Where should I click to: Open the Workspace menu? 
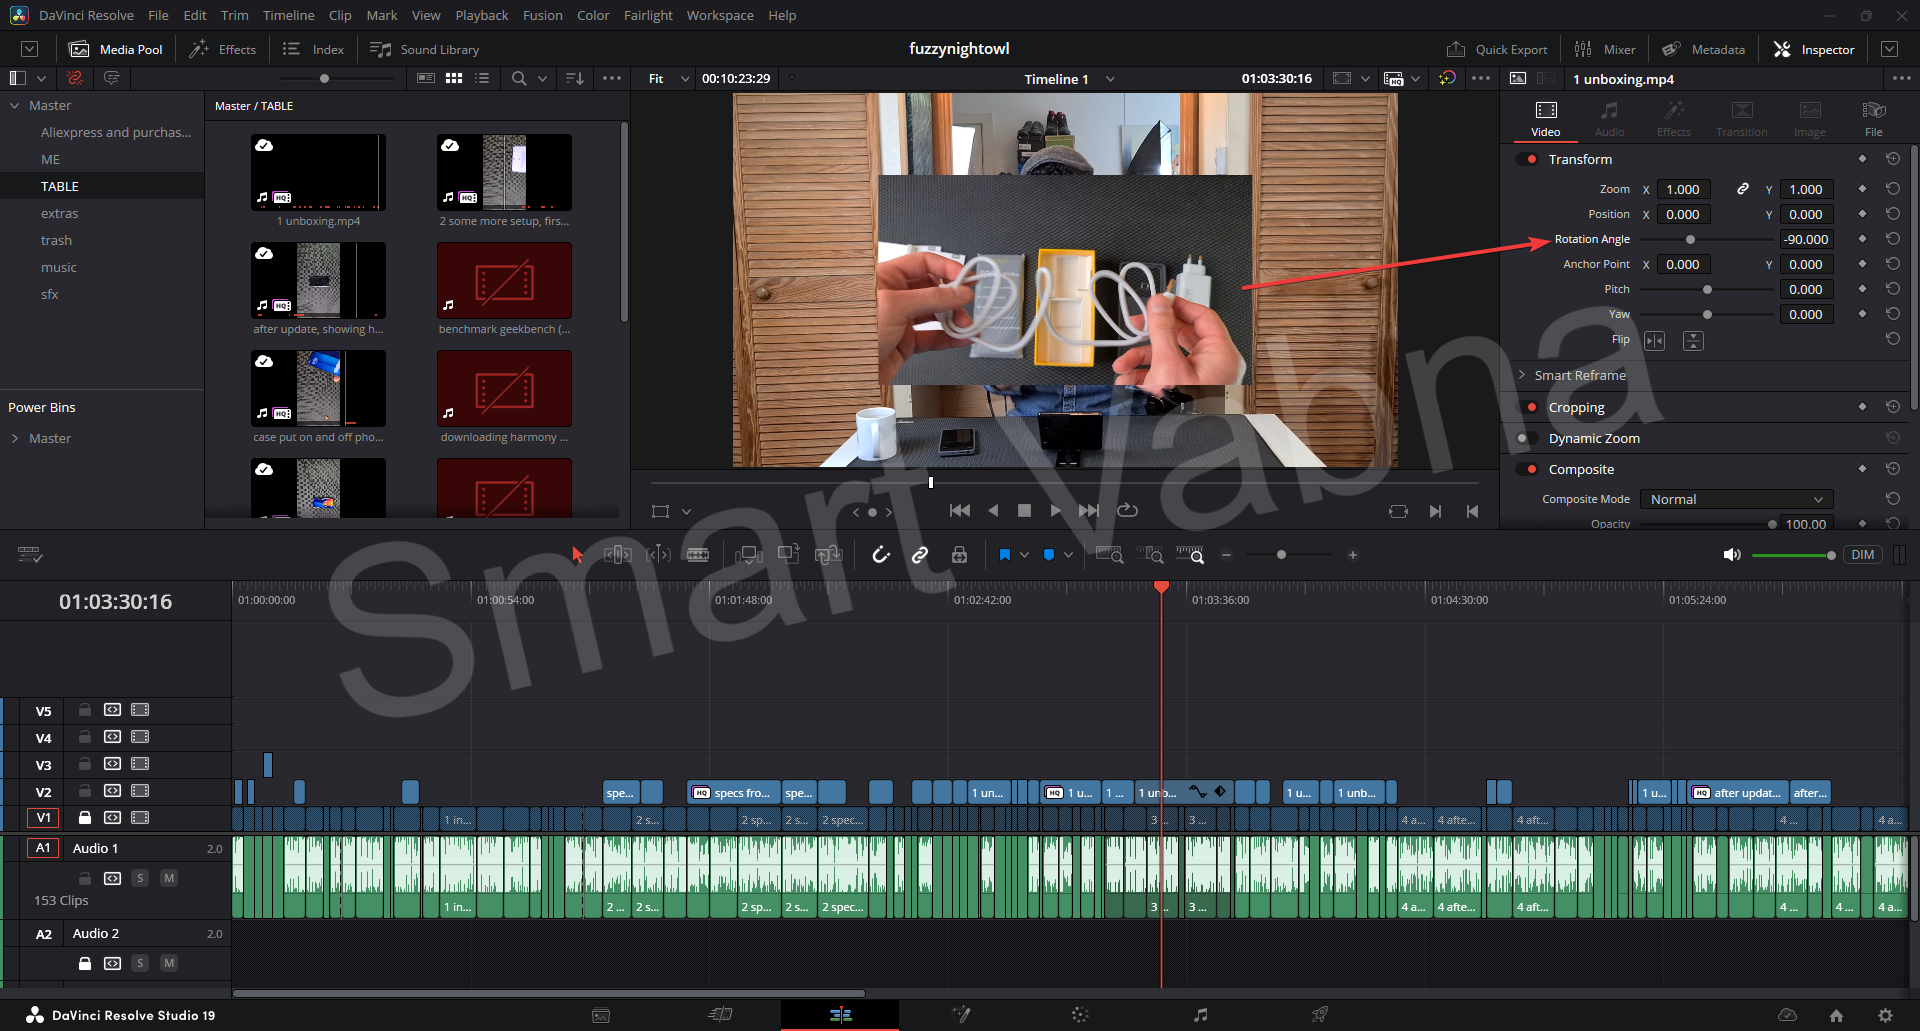coord(720,15)
